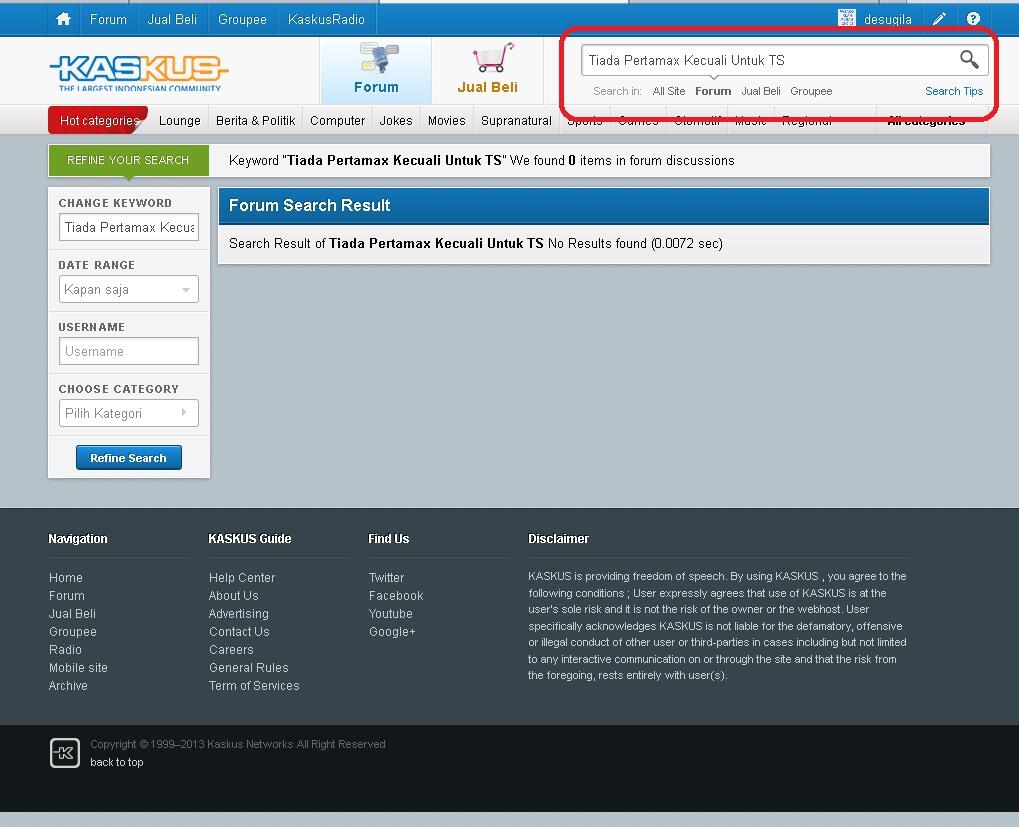Open Careers guide link
The image size is (1019, 827).
pos(231,650)
